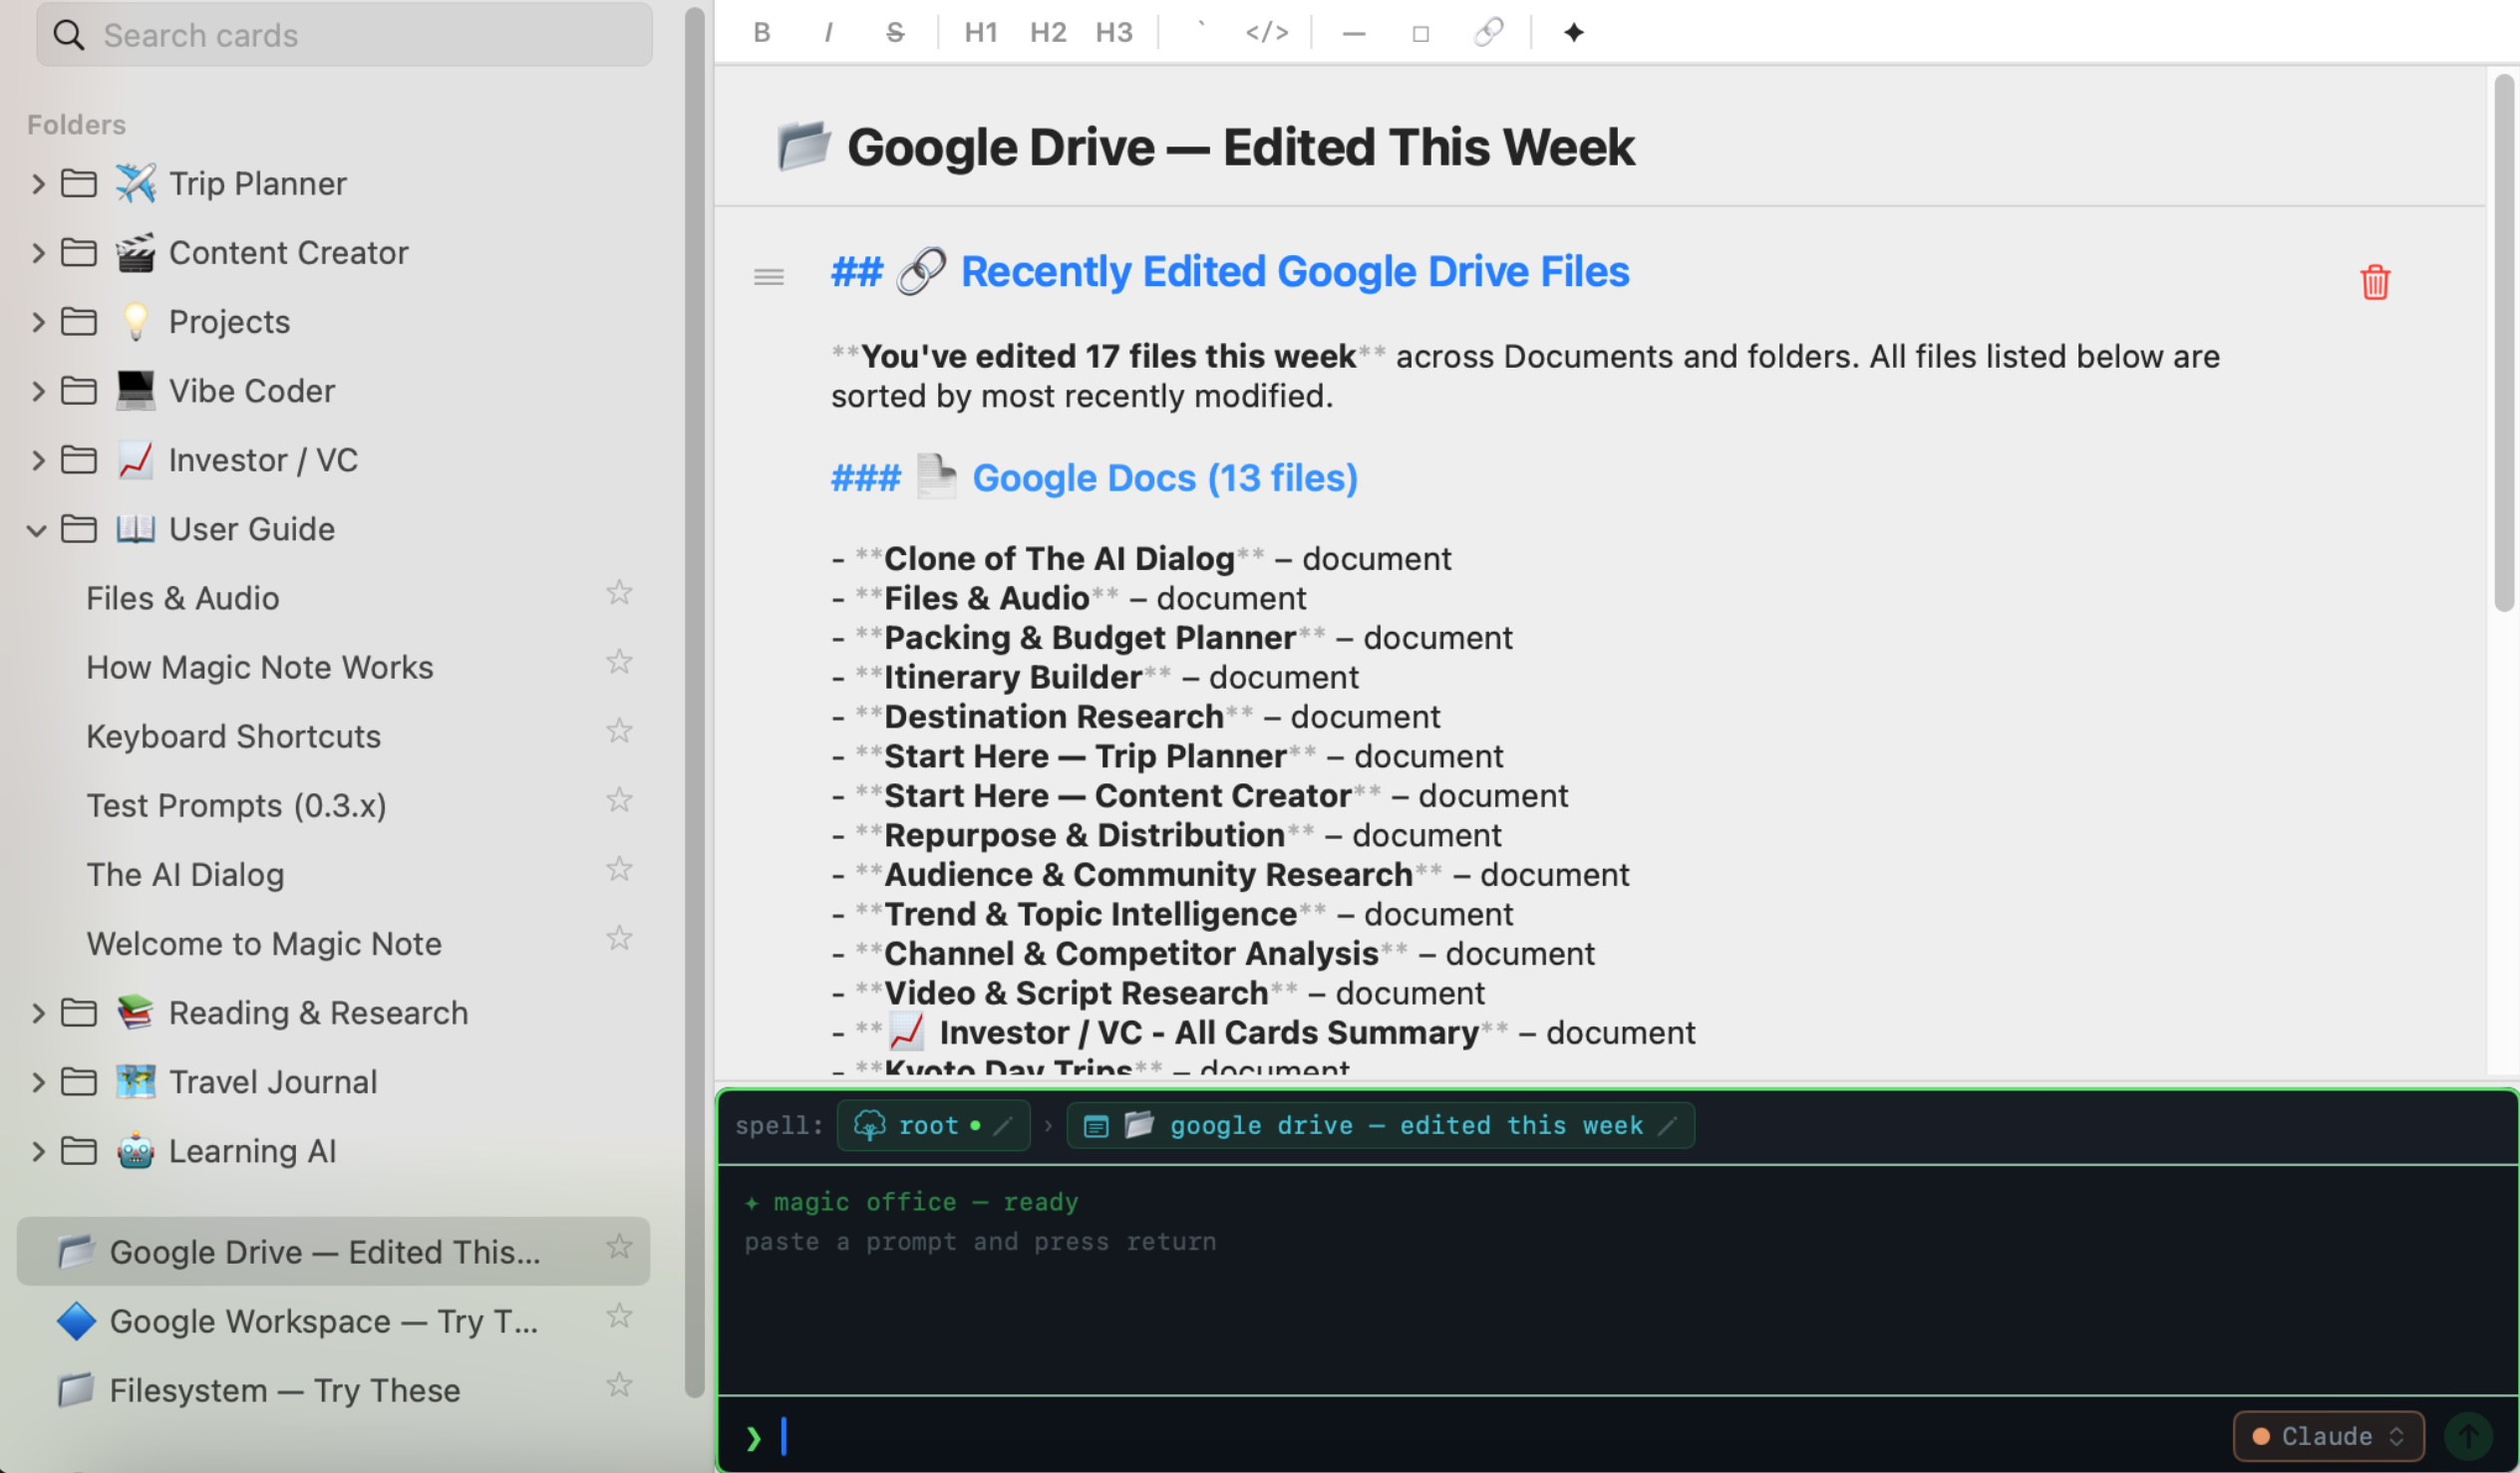The image size is (2520, 1473).
Task: Open How Magic Note Works card
Action: point(260,667)
